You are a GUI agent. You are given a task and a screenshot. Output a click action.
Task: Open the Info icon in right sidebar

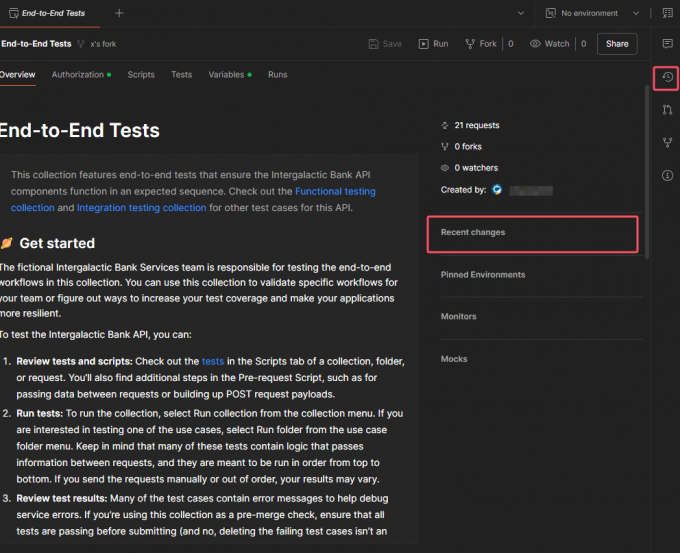(x=667, y=176)
